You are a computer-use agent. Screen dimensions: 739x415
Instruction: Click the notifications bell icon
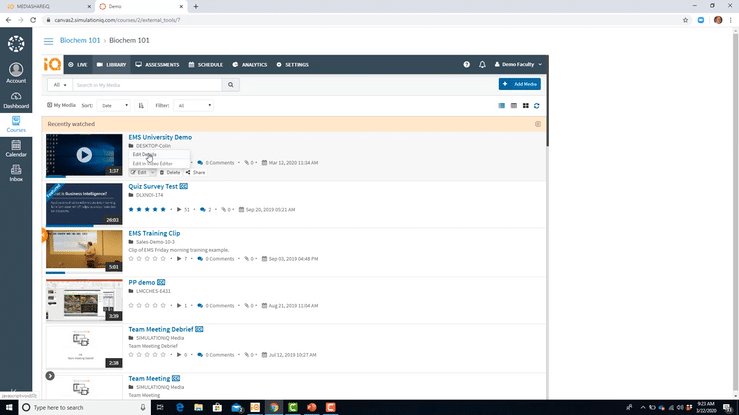pyautogui.click(x=482, y=64)
